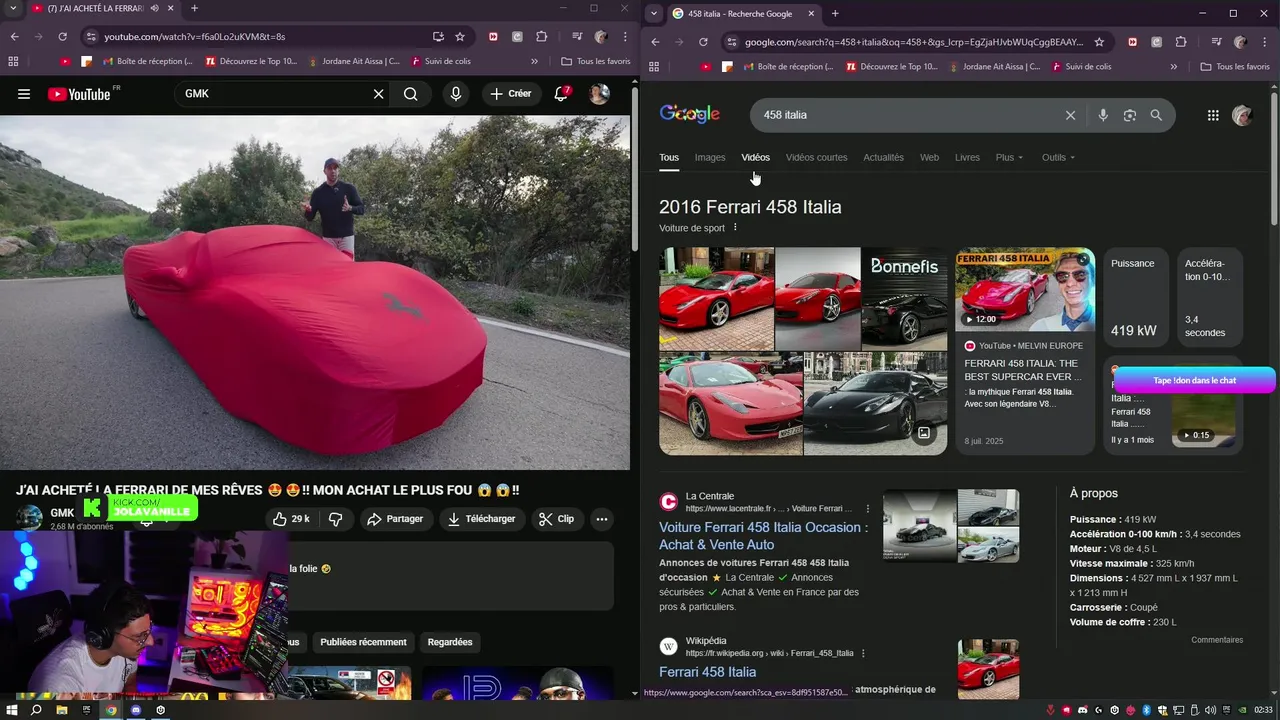Click the Commentaires link under À propos
The height and width of the screenshot is (720, 1280).
click(x=1217, y=640)
